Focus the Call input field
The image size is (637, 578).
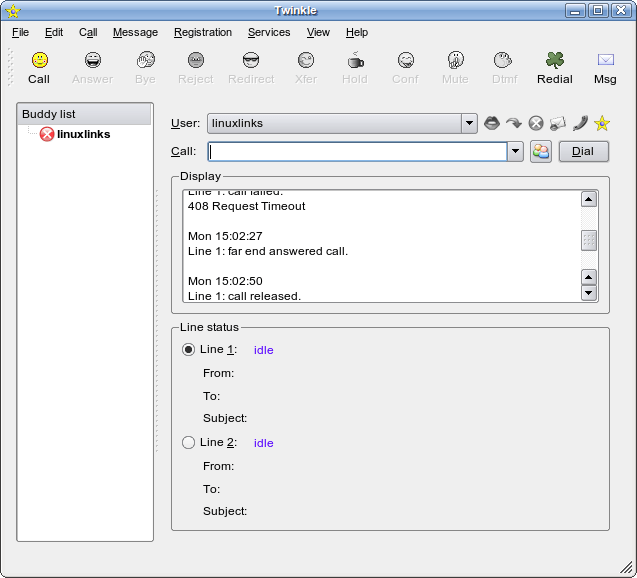point(357,152)
